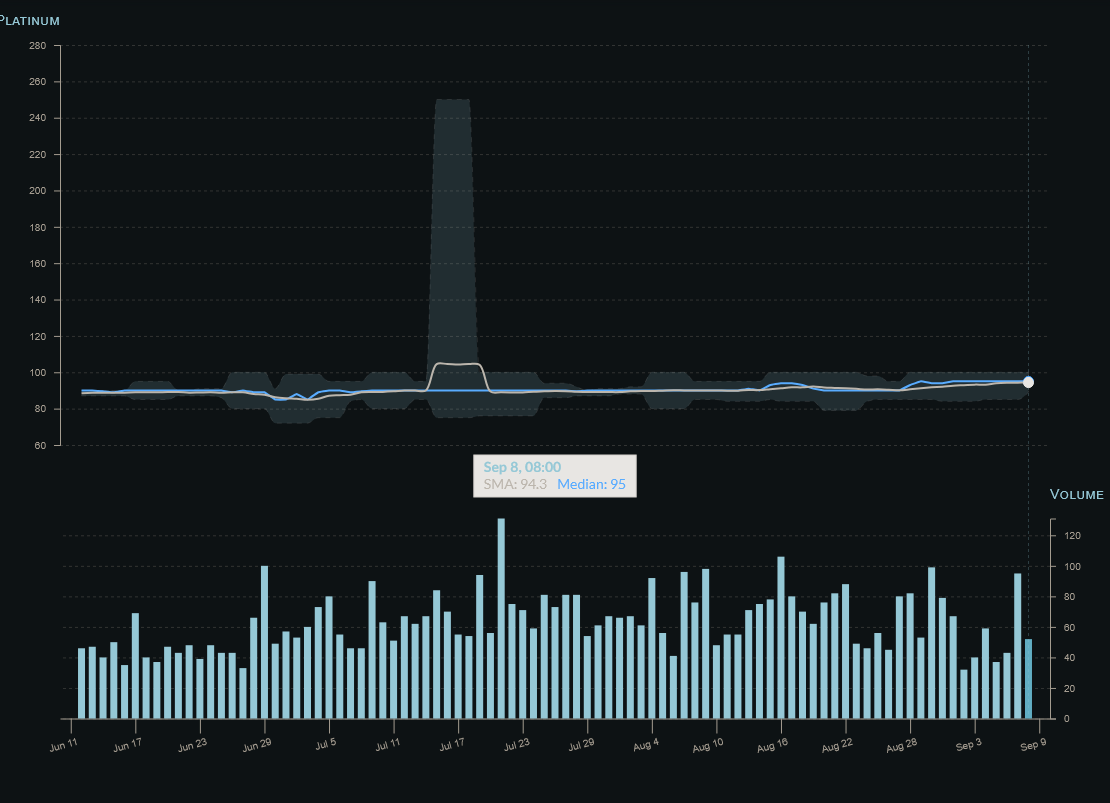Click the 180 label on the price axis
1110x803 pixels.
pyautogui.click(x=38, y=227)
